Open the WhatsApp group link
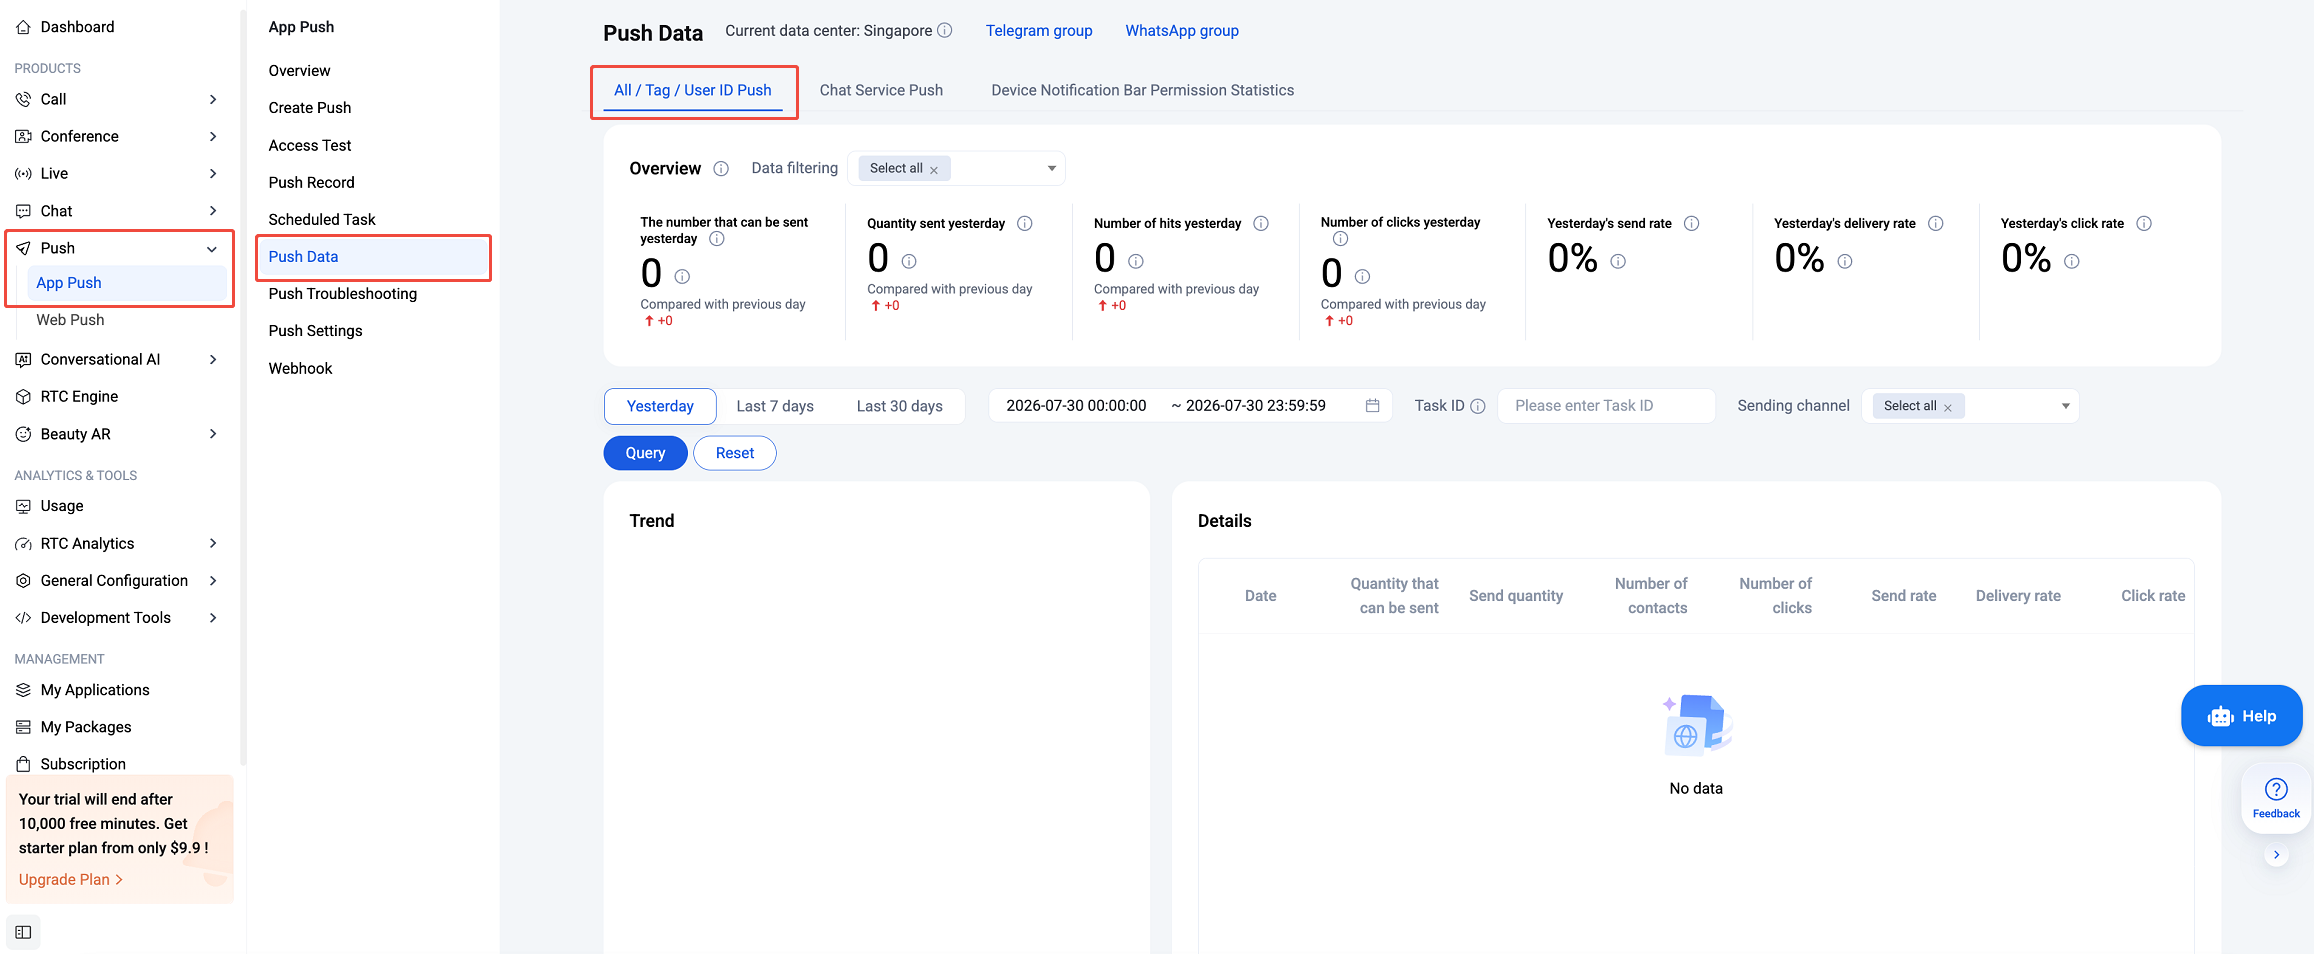The height and width of the screenshot is (954, 2314). pyautogui.click(x=1182, y=31)
